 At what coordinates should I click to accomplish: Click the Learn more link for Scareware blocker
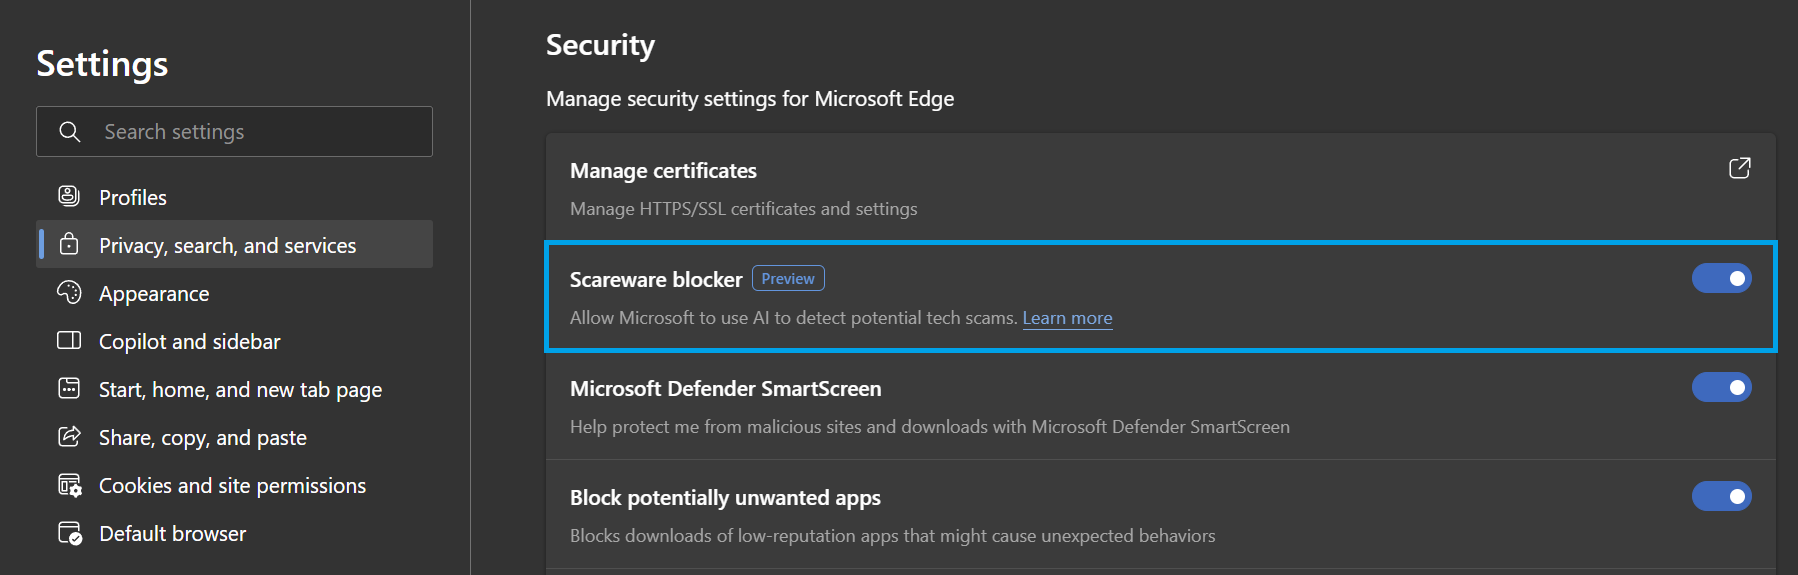coord(1067,318)
